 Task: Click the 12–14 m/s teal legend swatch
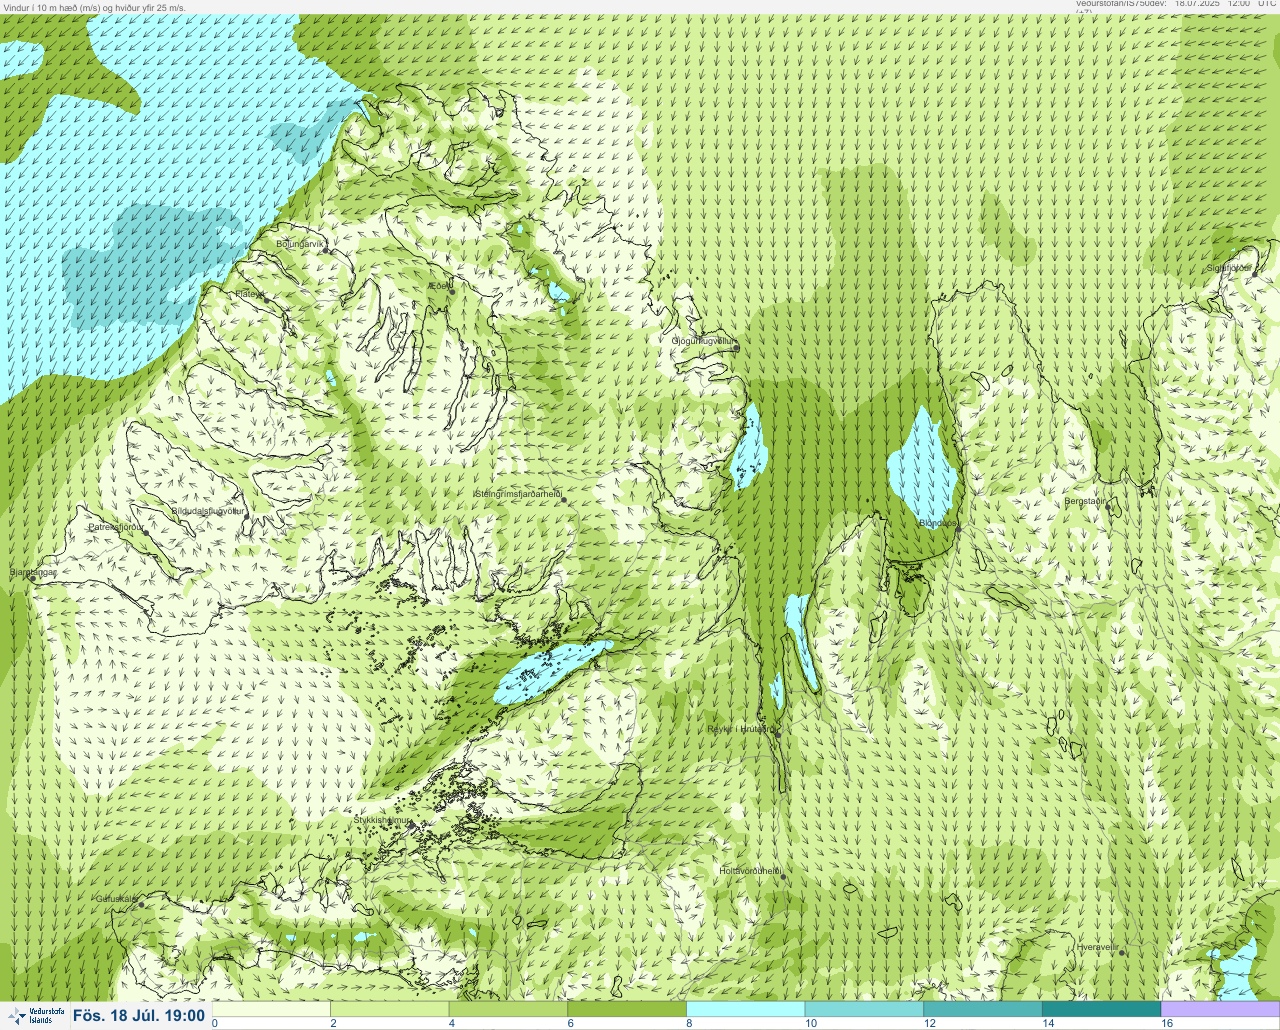982,1009
